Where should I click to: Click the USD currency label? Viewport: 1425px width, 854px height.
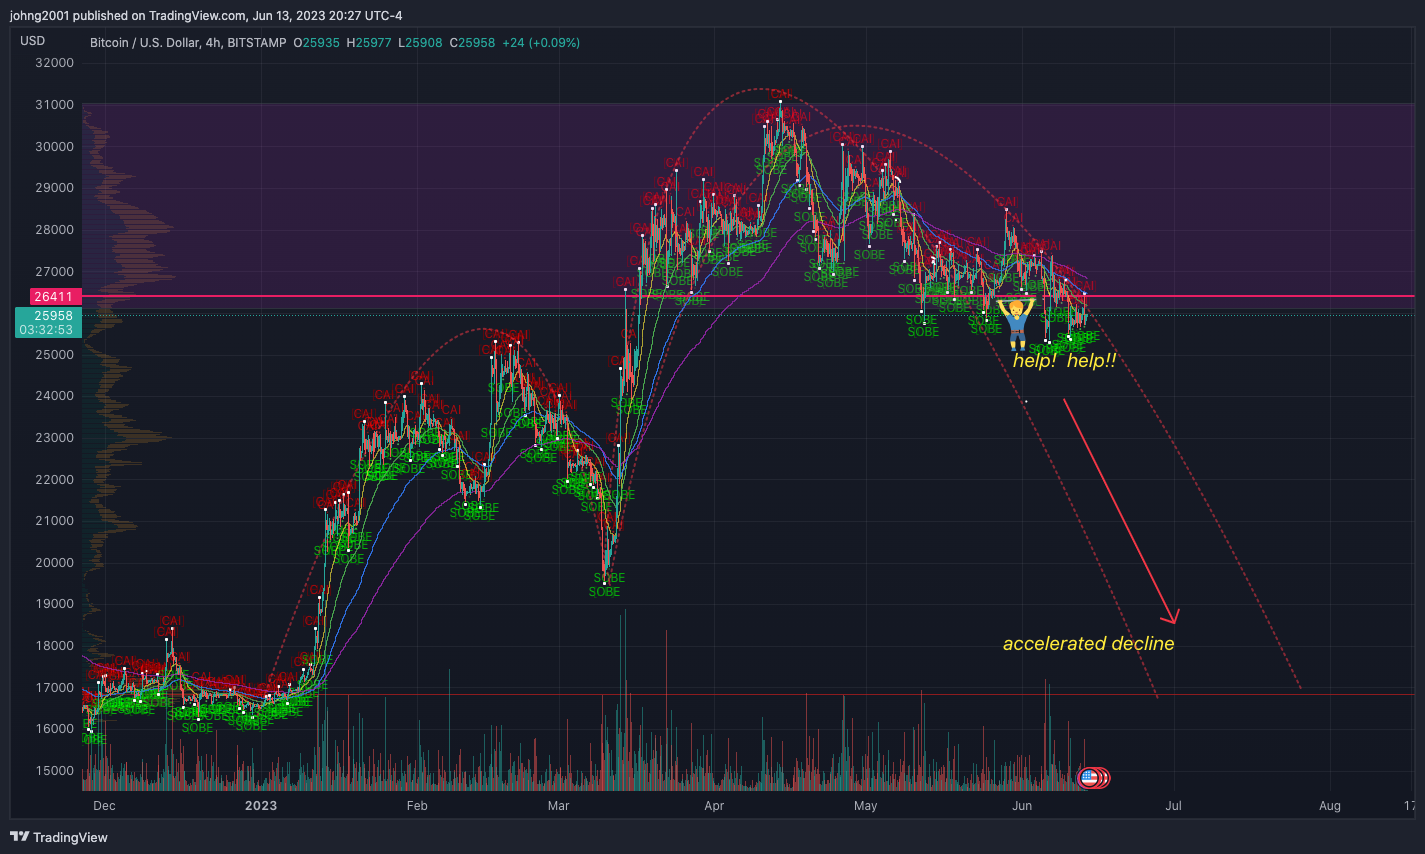point(32,41)
